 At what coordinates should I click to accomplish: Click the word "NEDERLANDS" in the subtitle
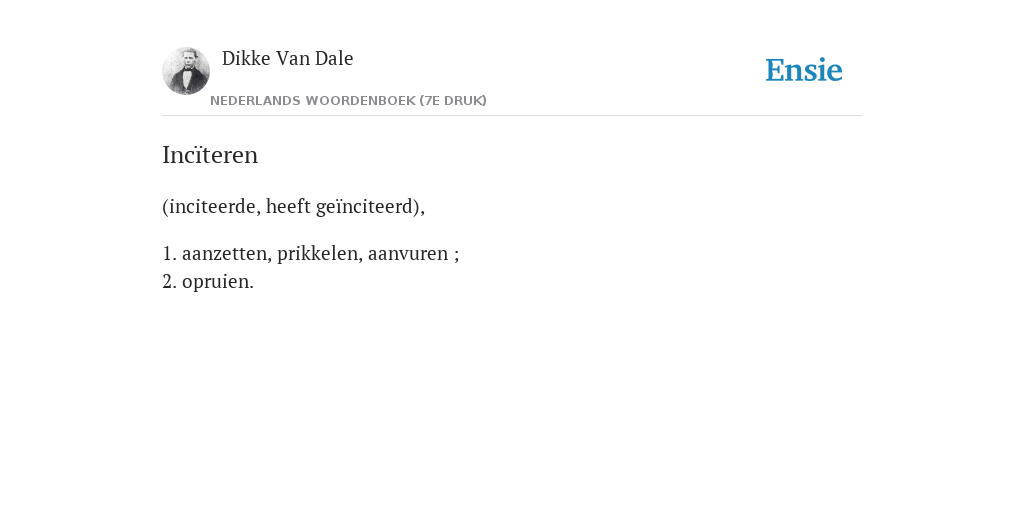[256, 101]
